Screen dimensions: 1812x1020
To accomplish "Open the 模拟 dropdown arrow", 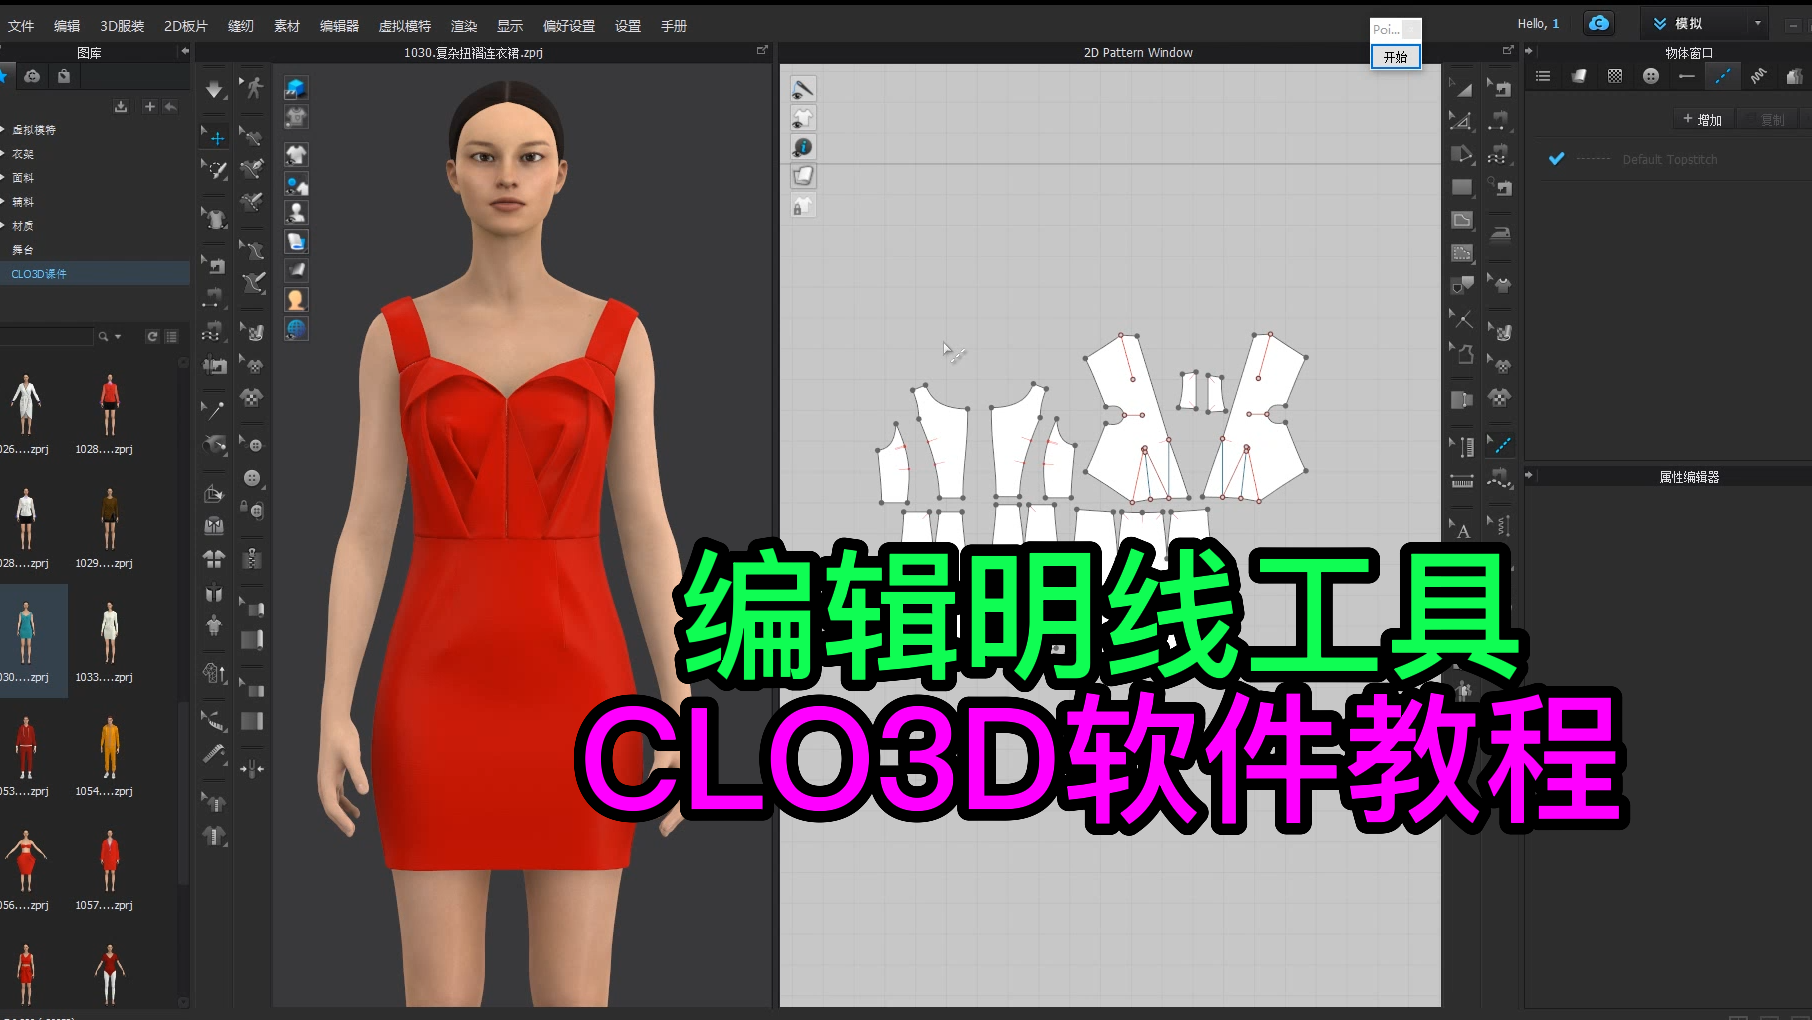I will [1756, 22].
